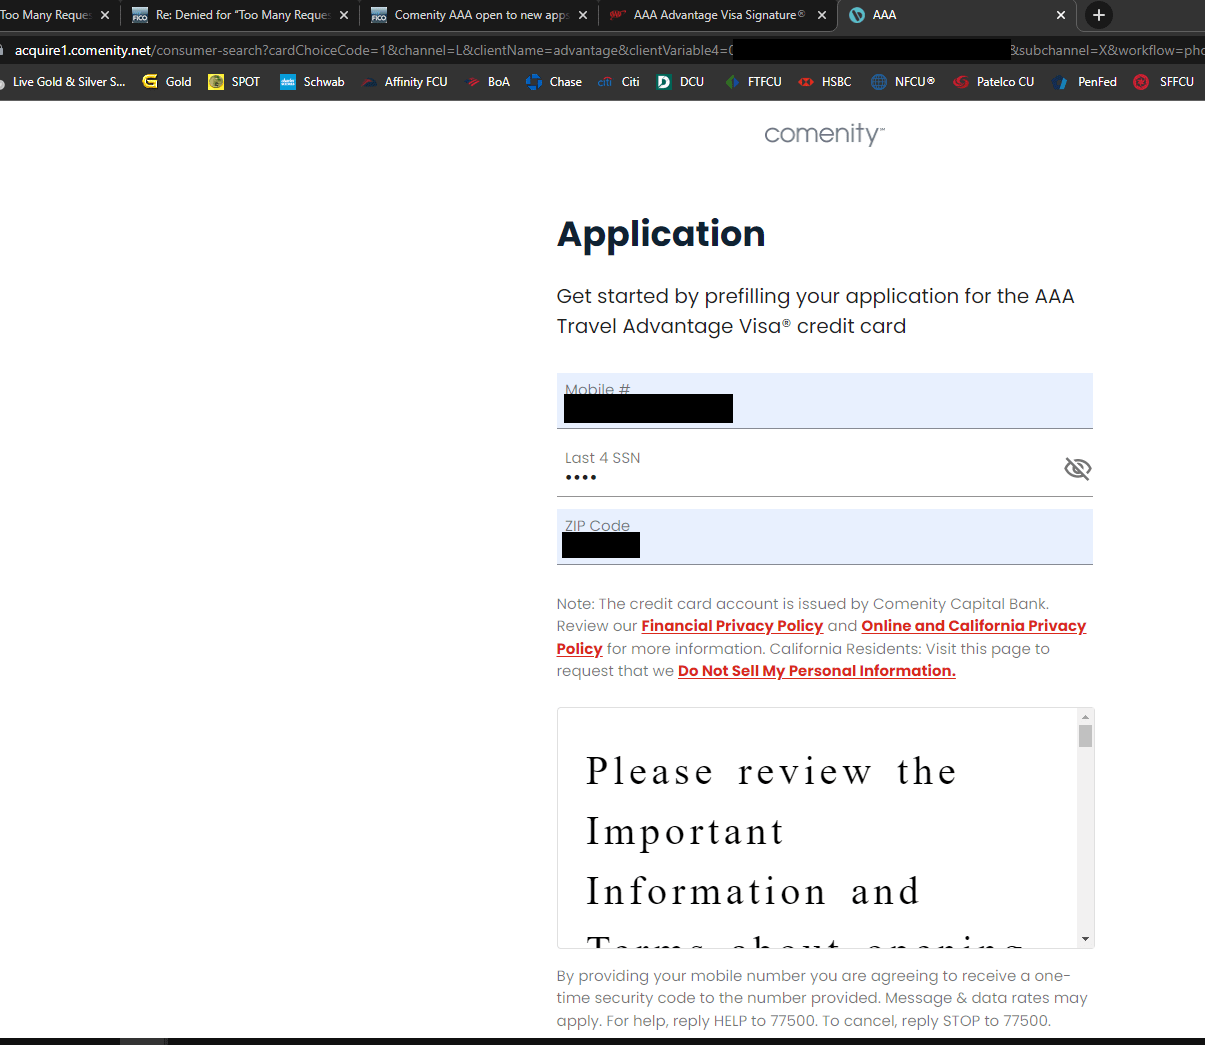
Task: Open the BoA bookmark
Action: point(487,82)
